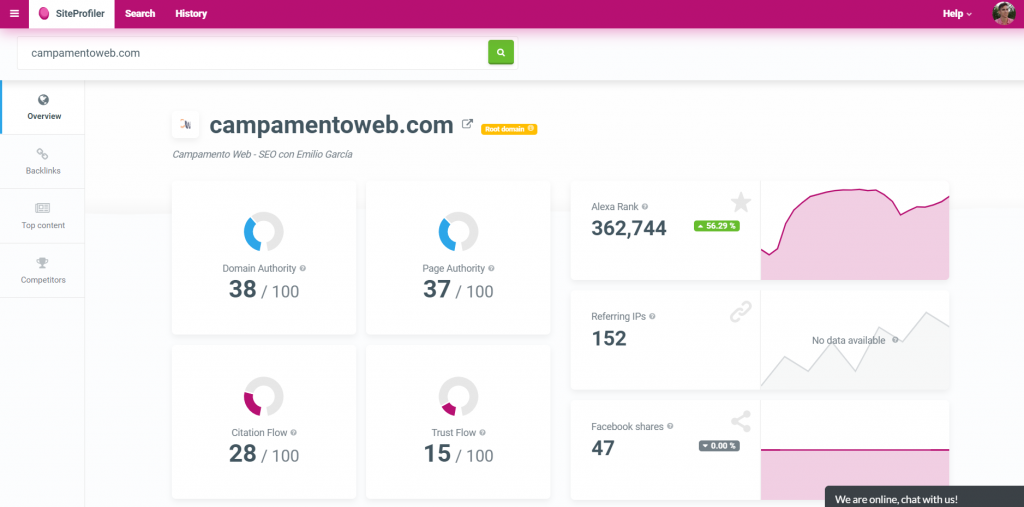Viewport: 1024px width, 507px height.
Task: Click Referring IPs help icon
Action: (652, 316)
